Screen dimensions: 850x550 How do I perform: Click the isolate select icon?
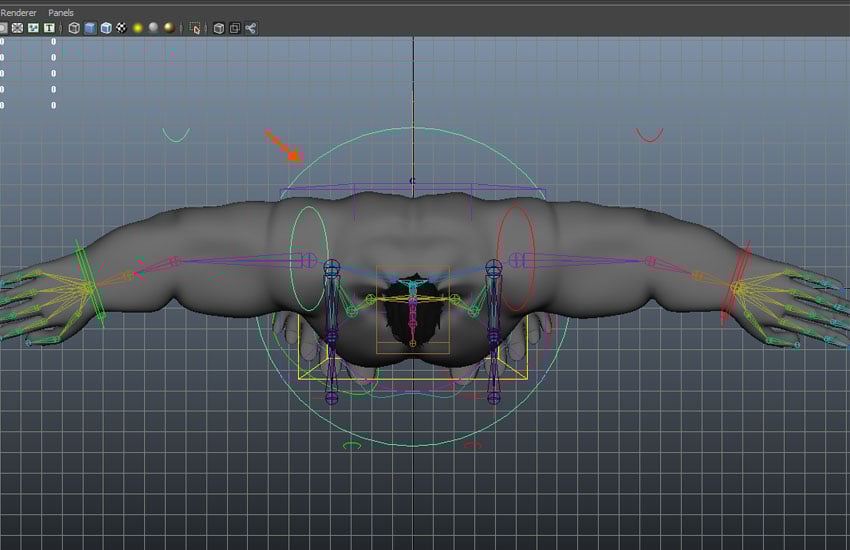pos(195,28)
